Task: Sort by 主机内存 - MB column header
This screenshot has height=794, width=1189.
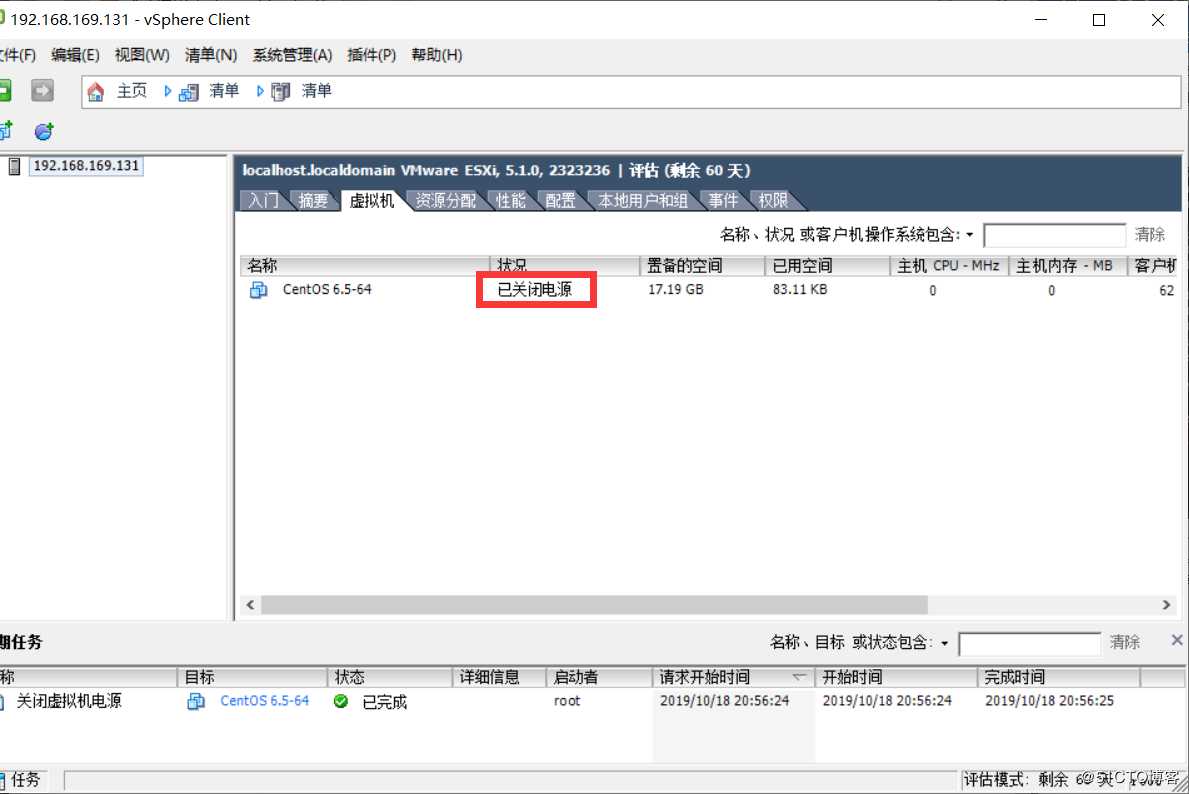Action: click(x=1068, y=265)
